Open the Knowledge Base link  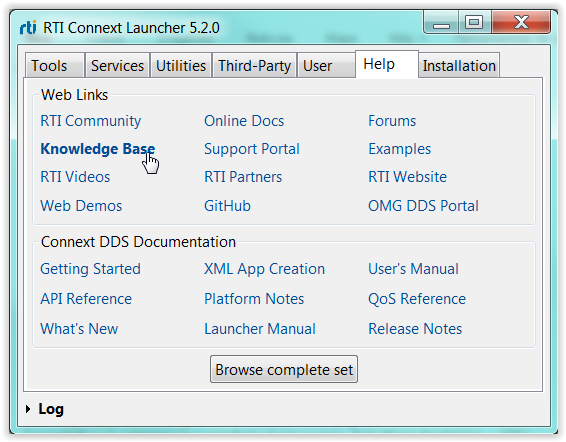click(x=97, y=149)
